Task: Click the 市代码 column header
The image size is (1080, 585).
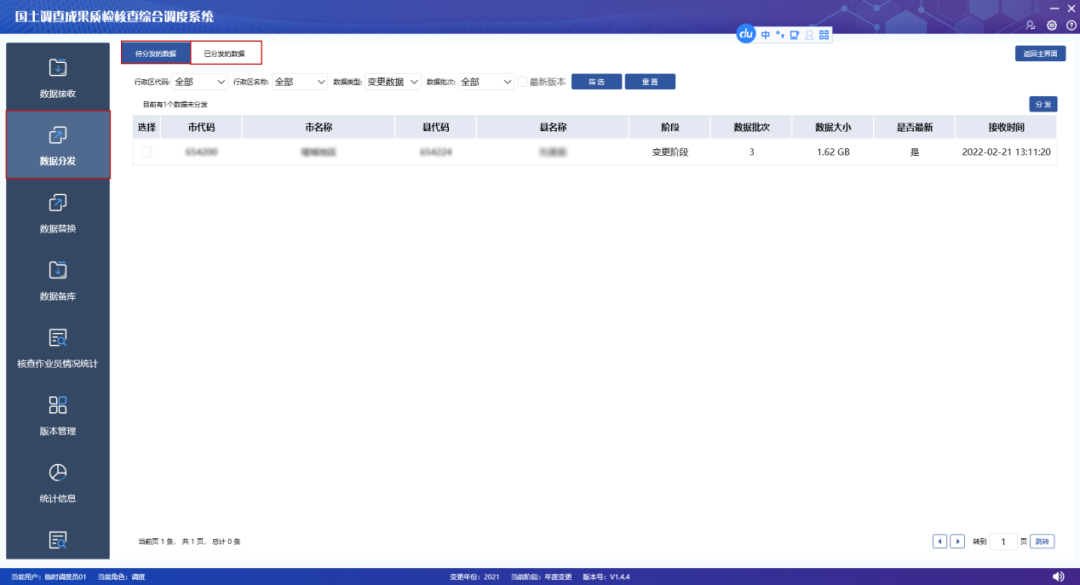Action: (x=201, y=127)
